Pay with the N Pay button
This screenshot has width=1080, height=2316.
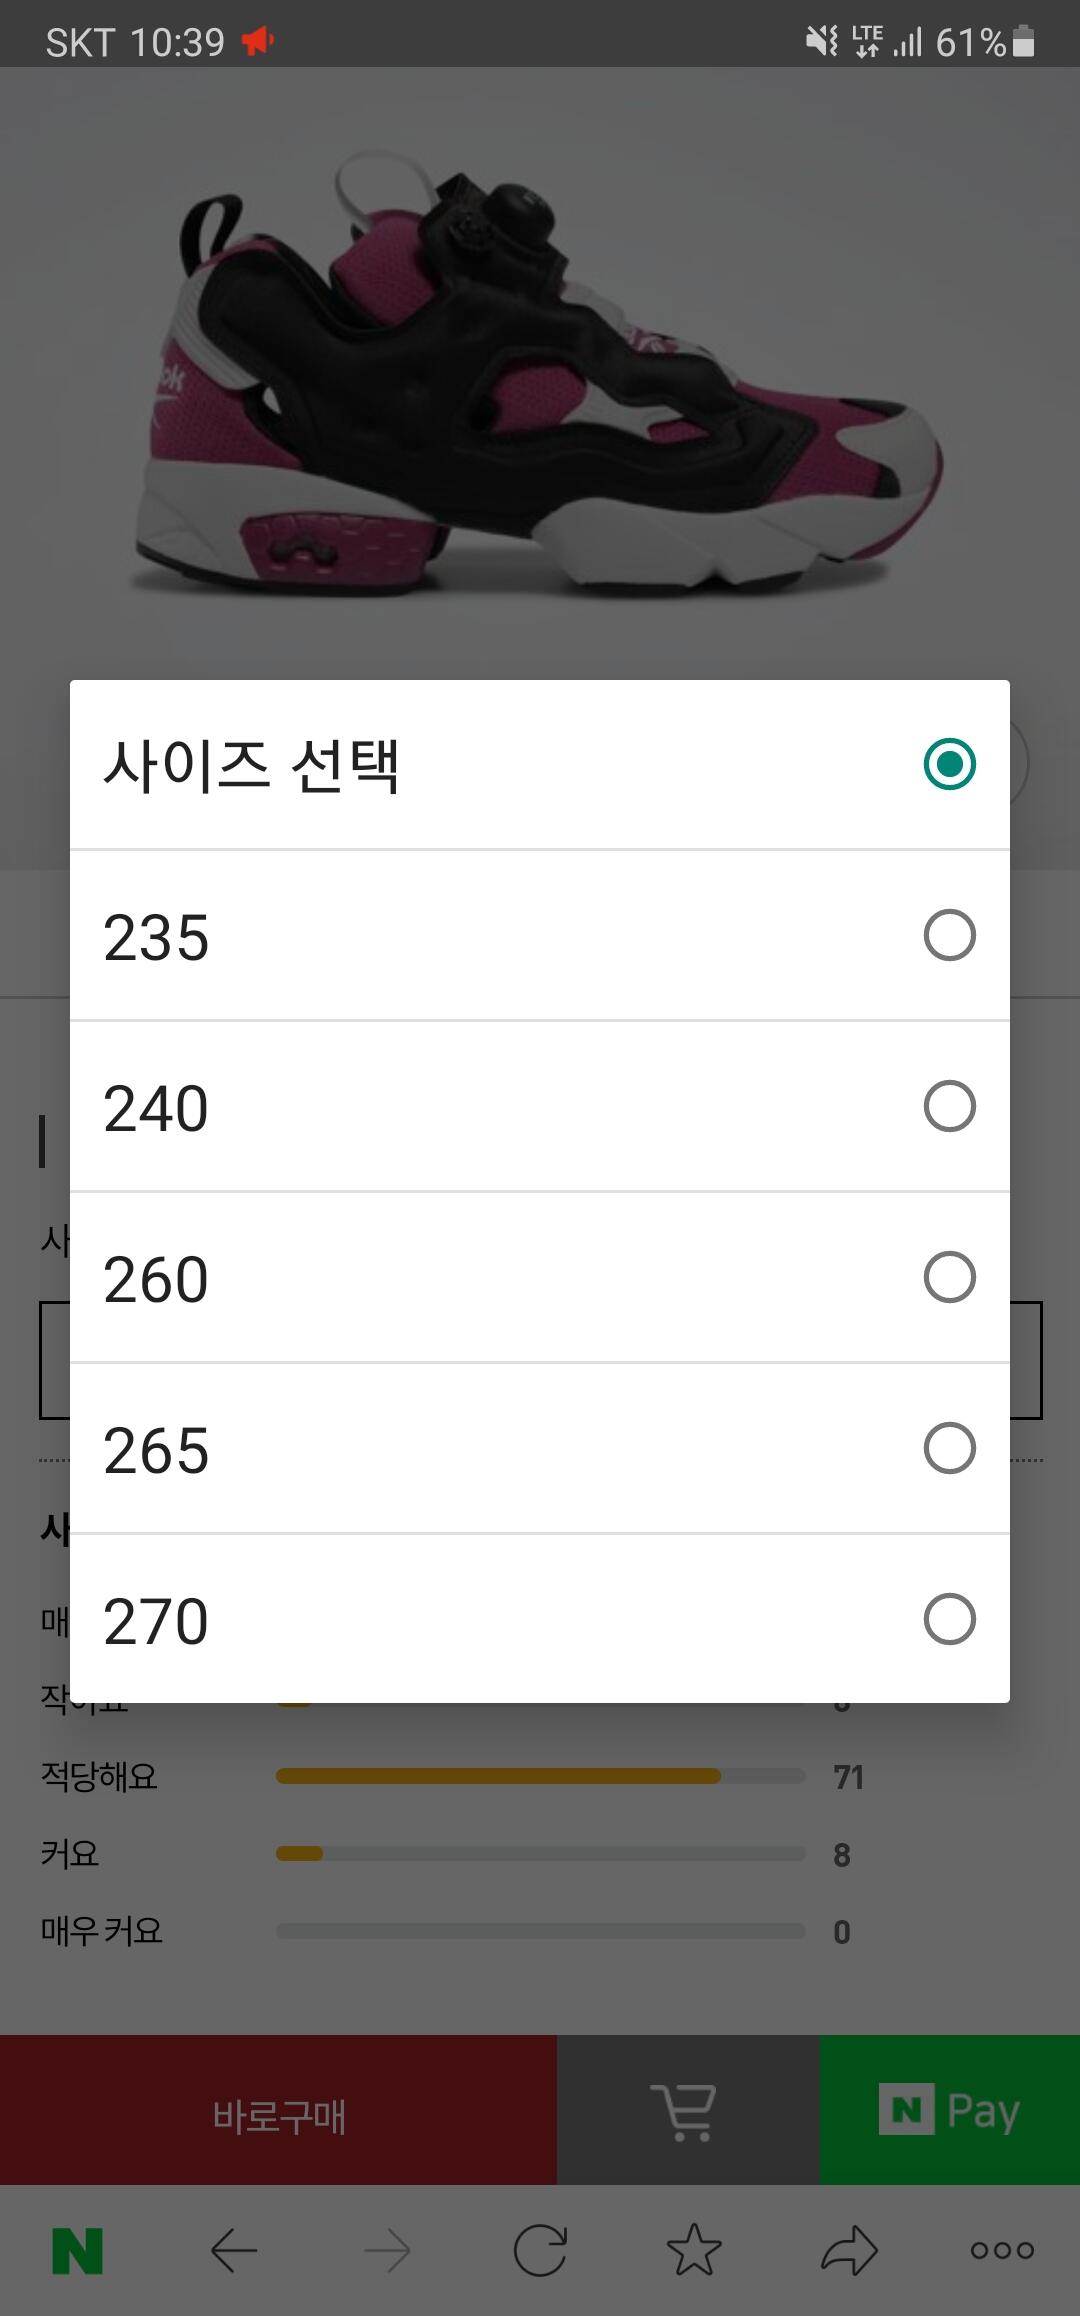coord(949,2111)
